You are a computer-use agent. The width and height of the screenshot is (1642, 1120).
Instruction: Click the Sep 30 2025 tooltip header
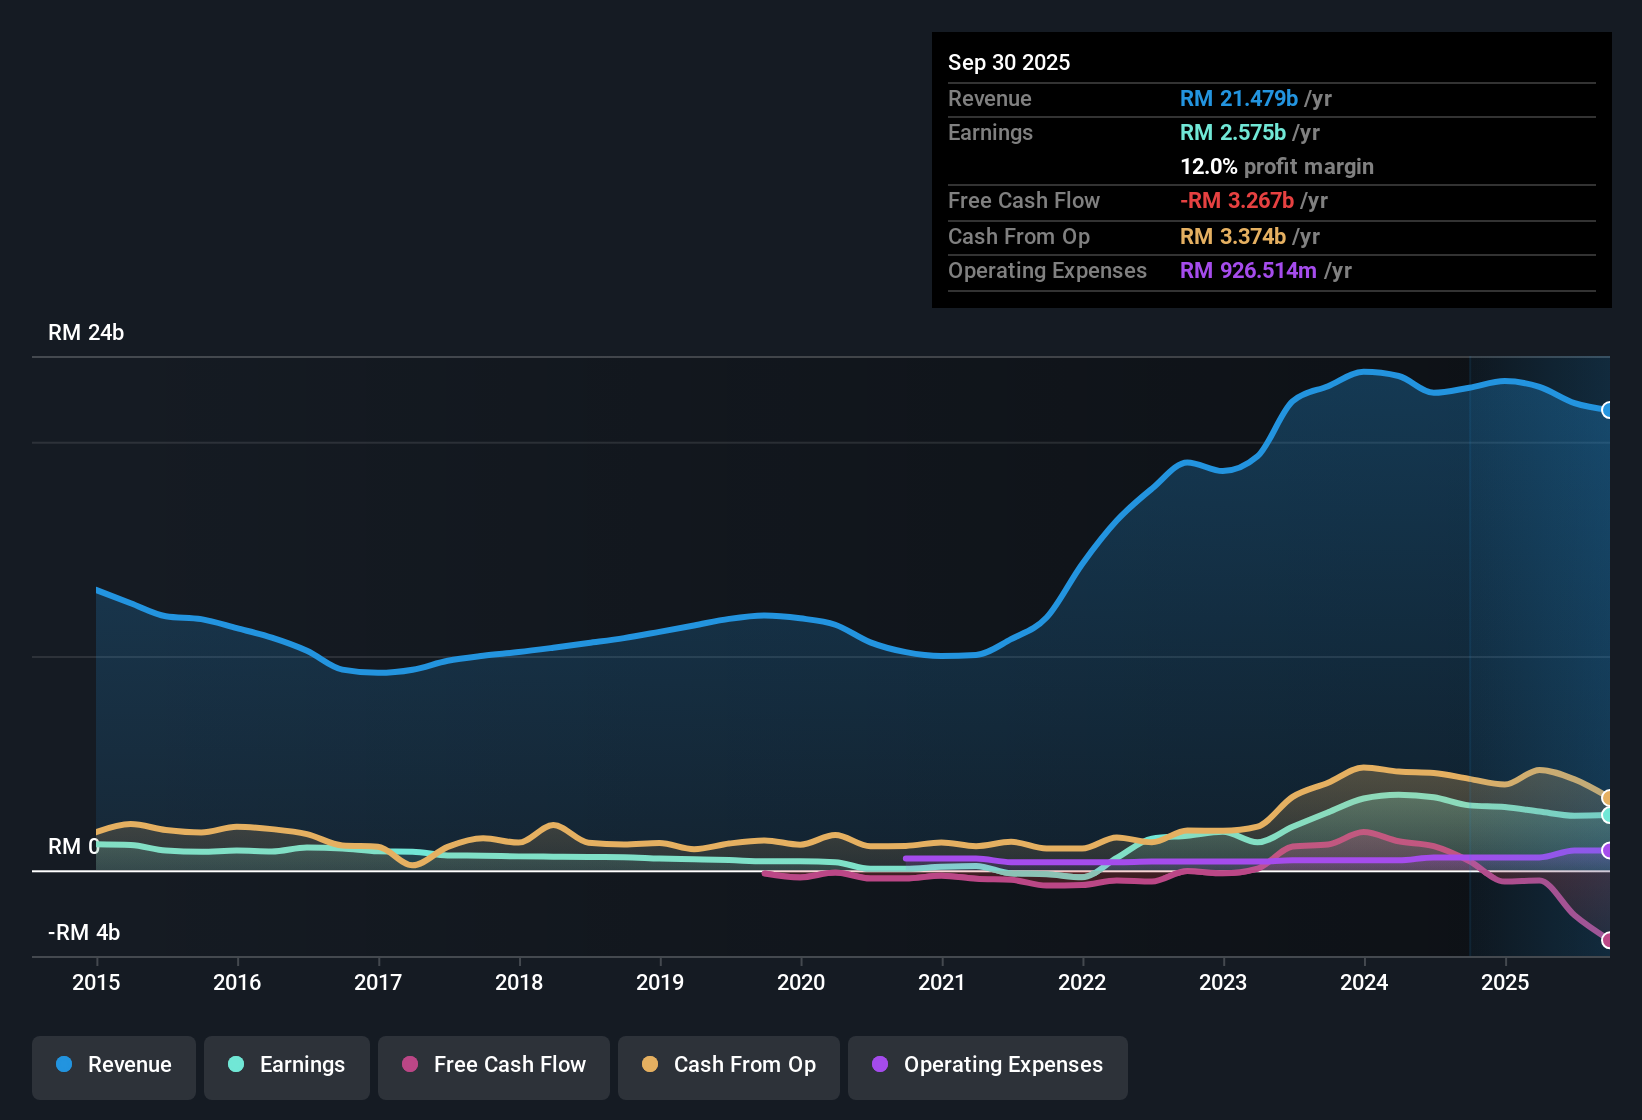[x=1009, y=62]
